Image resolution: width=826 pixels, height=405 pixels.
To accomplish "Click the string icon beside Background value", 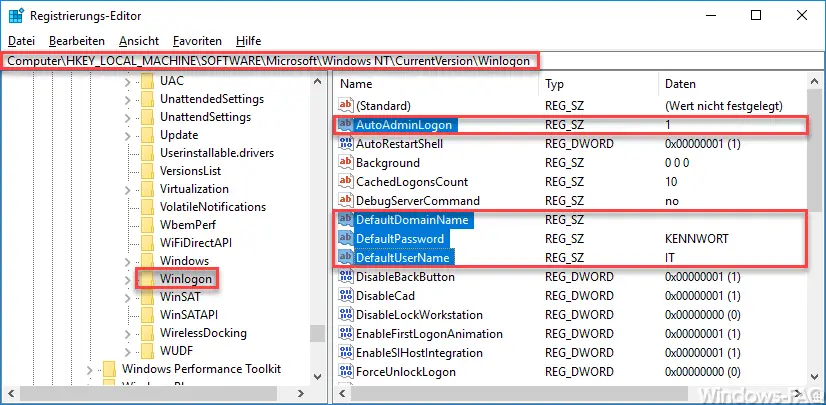I will [x=346, y=163].
